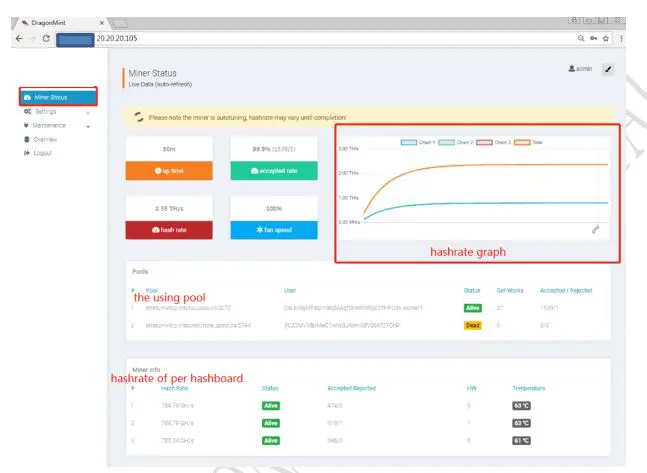The width and height of the screenshot is (647, 473).
Task: Click the wrench icon below the graph
Action: (595, 229)
